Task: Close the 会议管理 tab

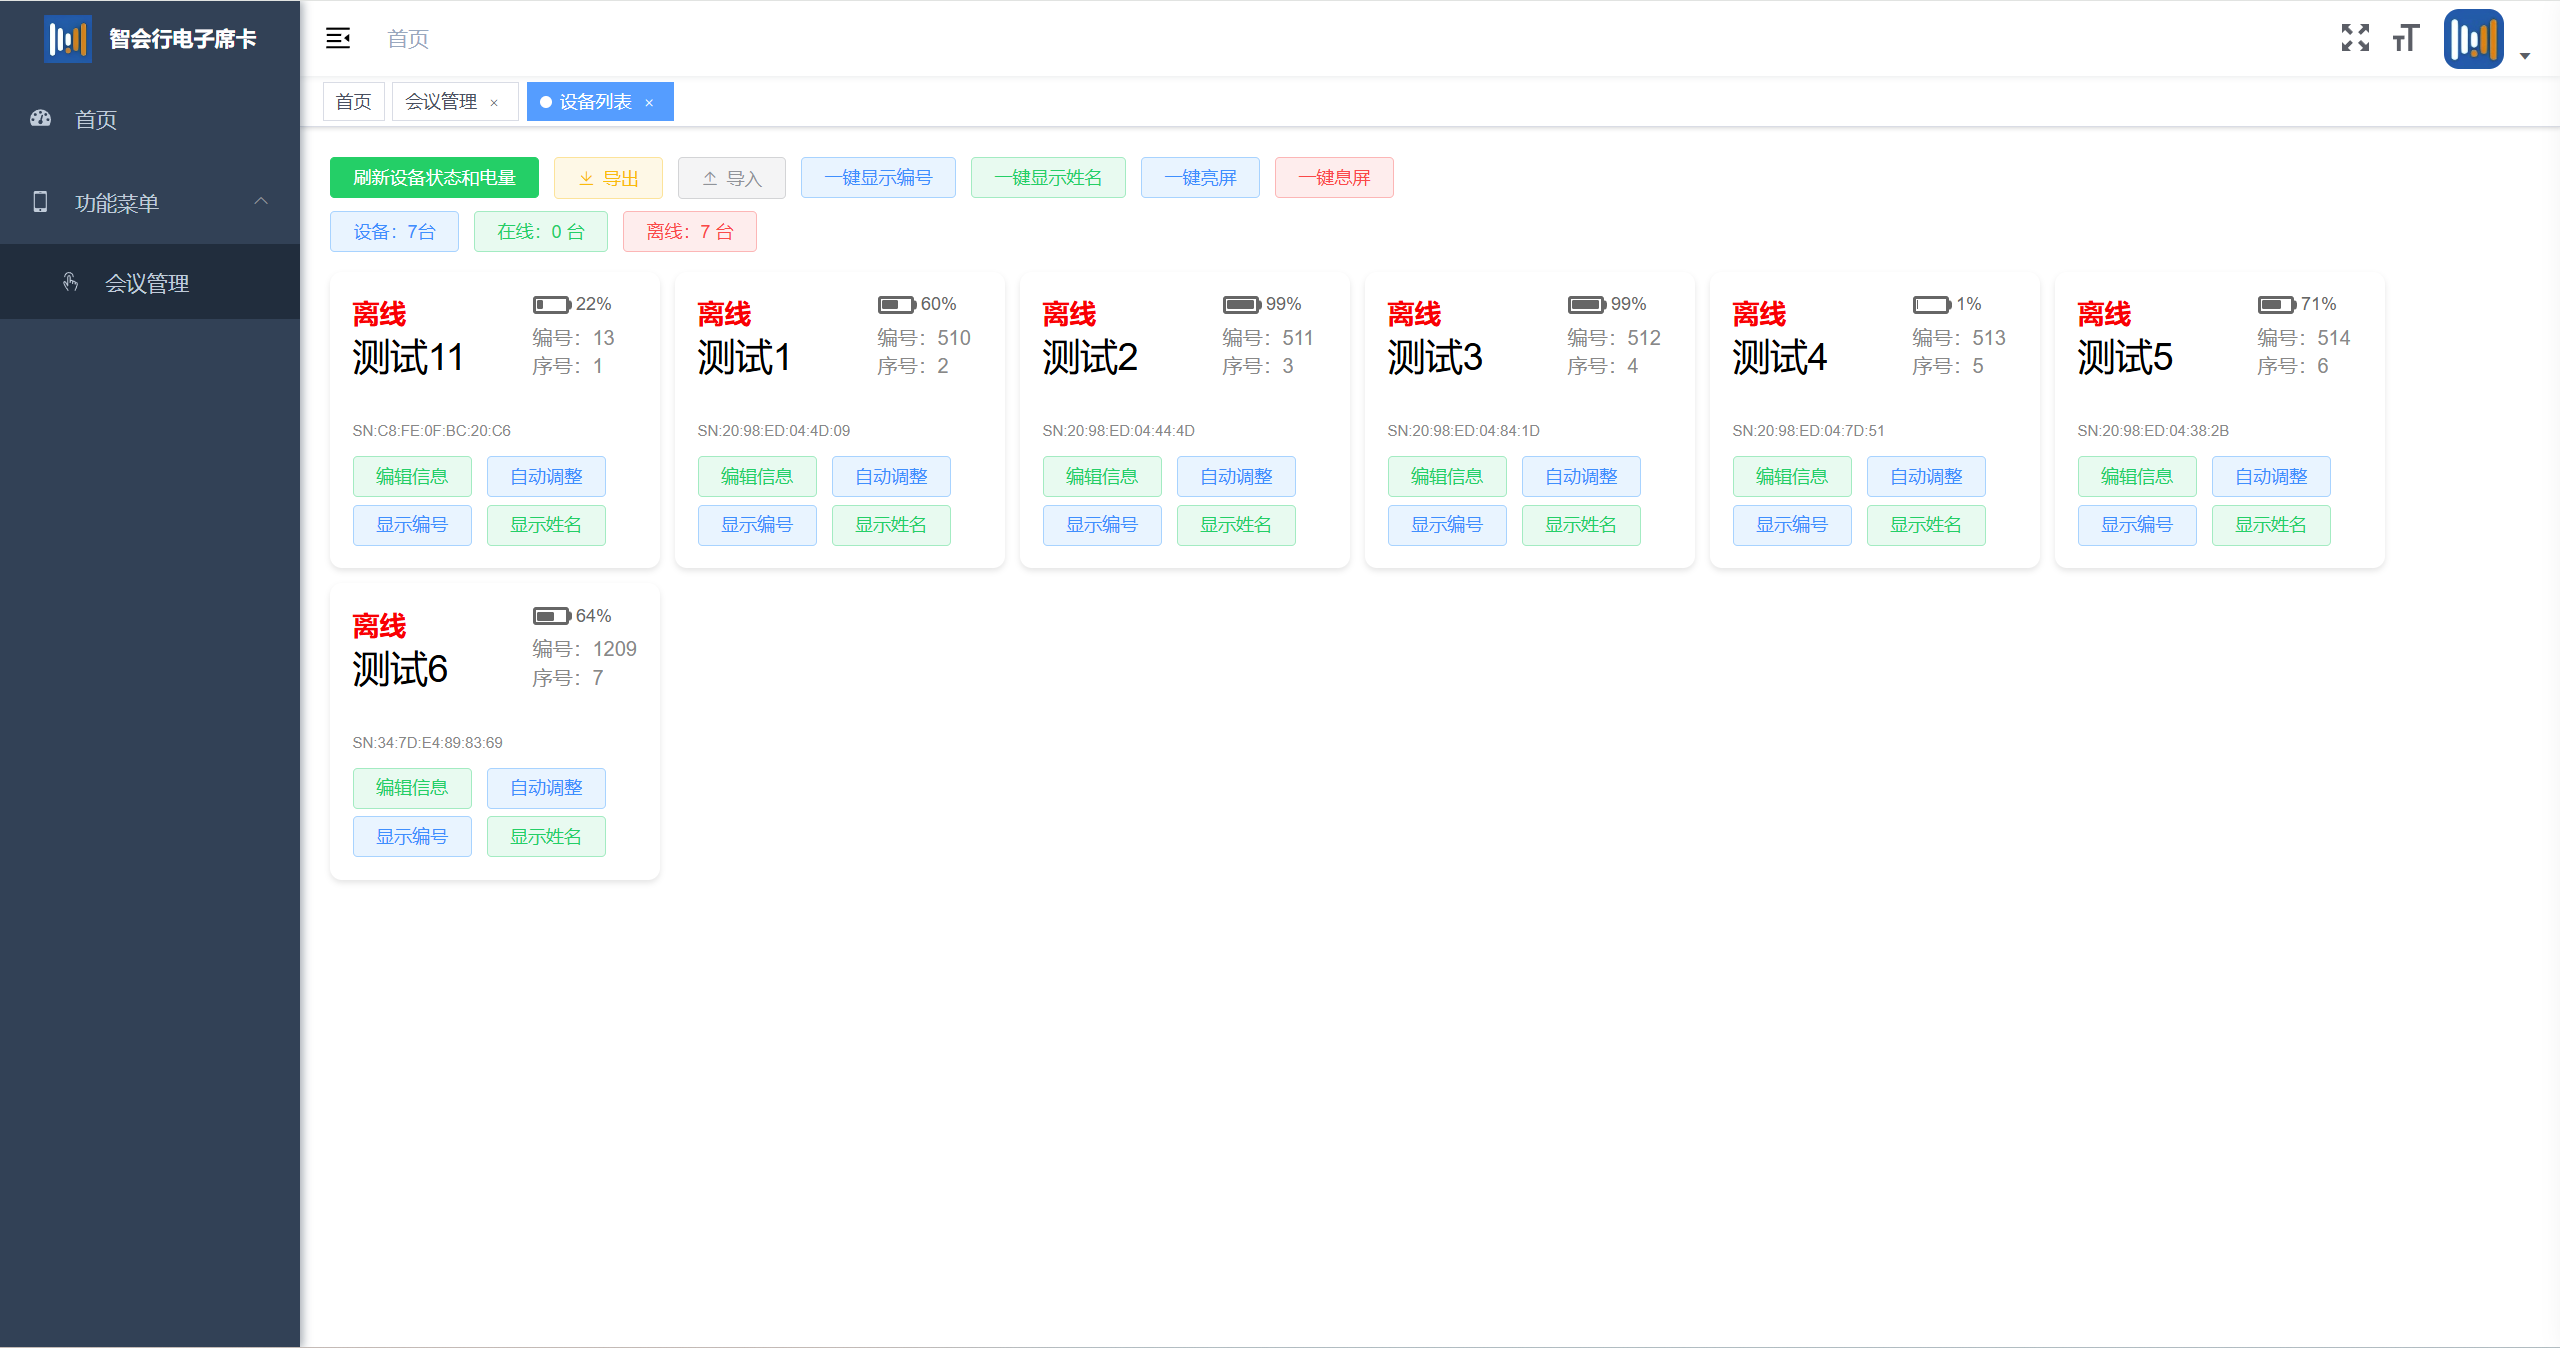Action: pos(494,103)
